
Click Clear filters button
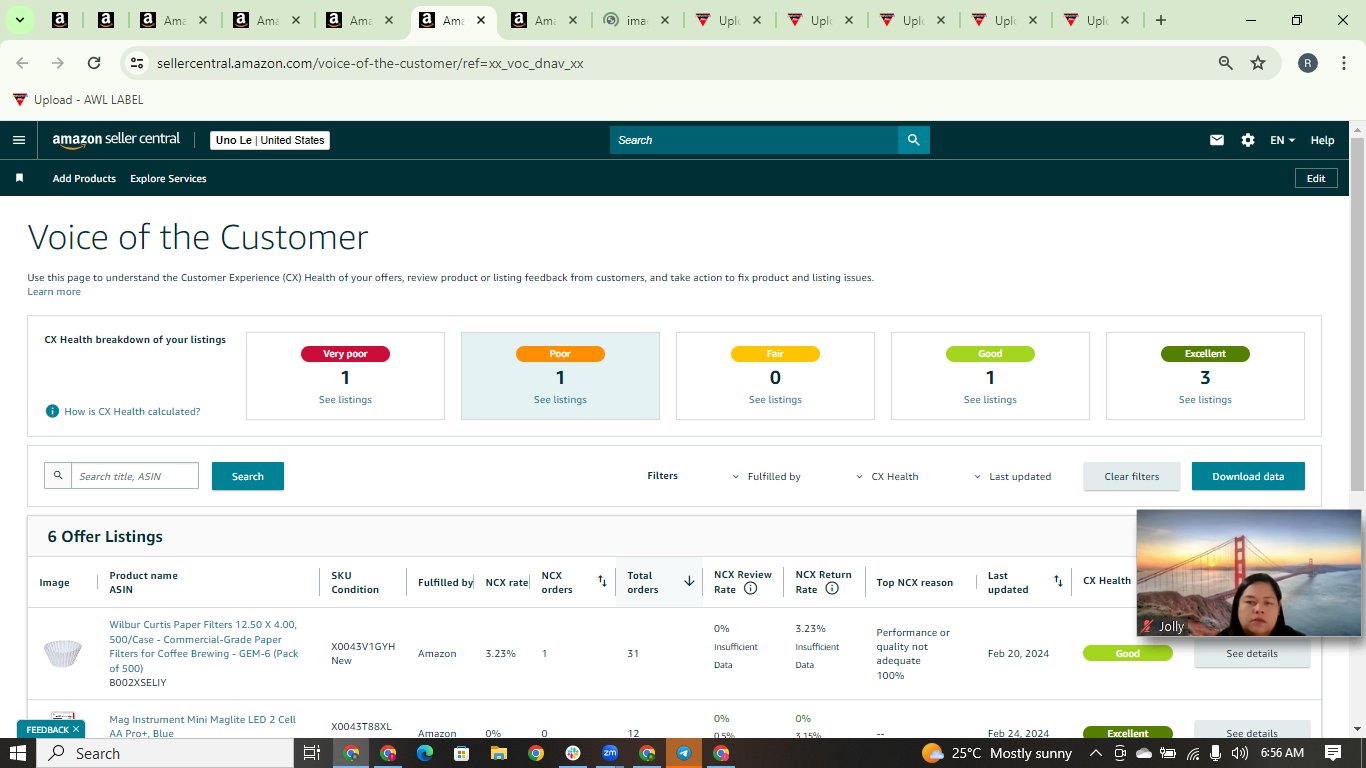(x=1132, y=476)
